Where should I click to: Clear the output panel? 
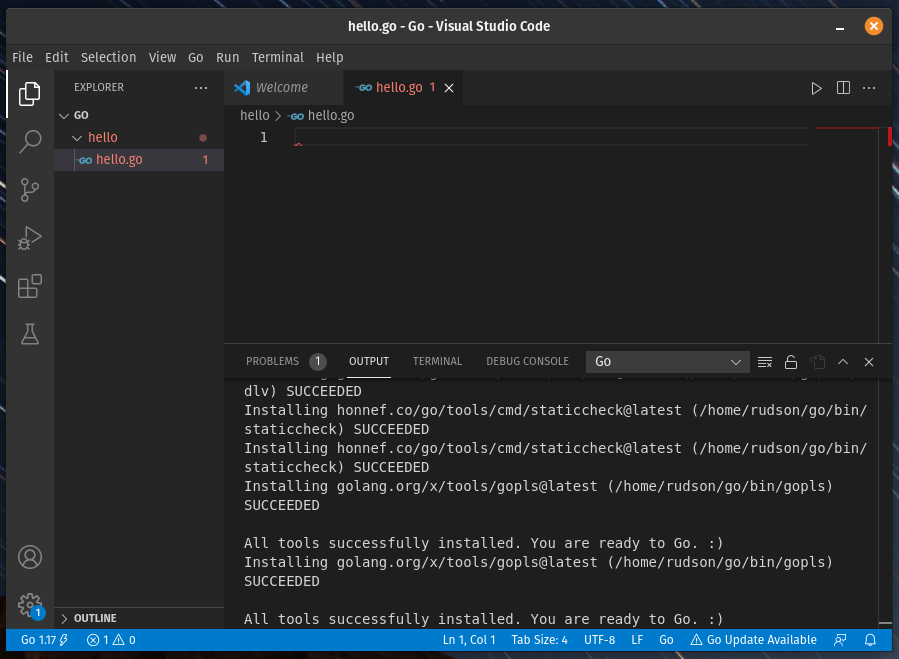764,362
